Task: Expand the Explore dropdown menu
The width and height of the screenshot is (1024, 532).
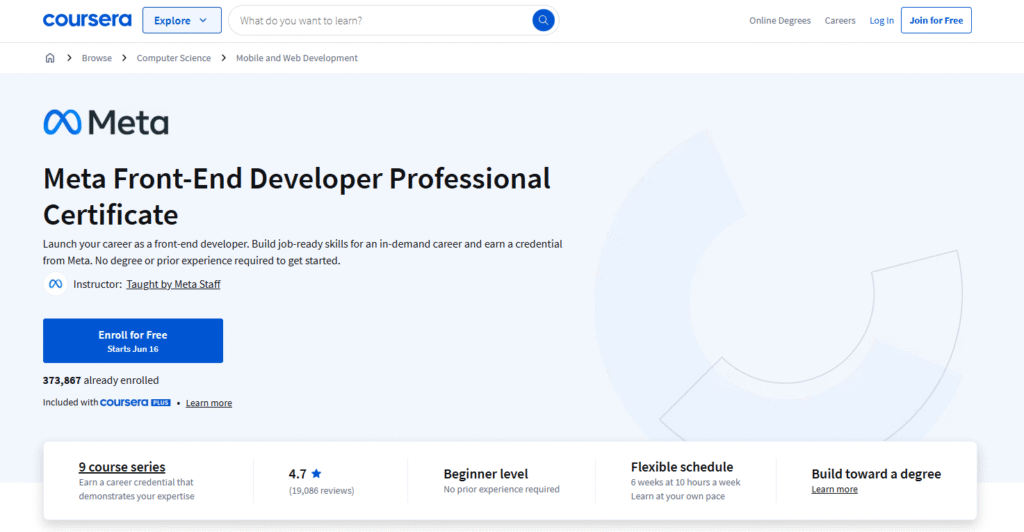Action: [182, 20]
